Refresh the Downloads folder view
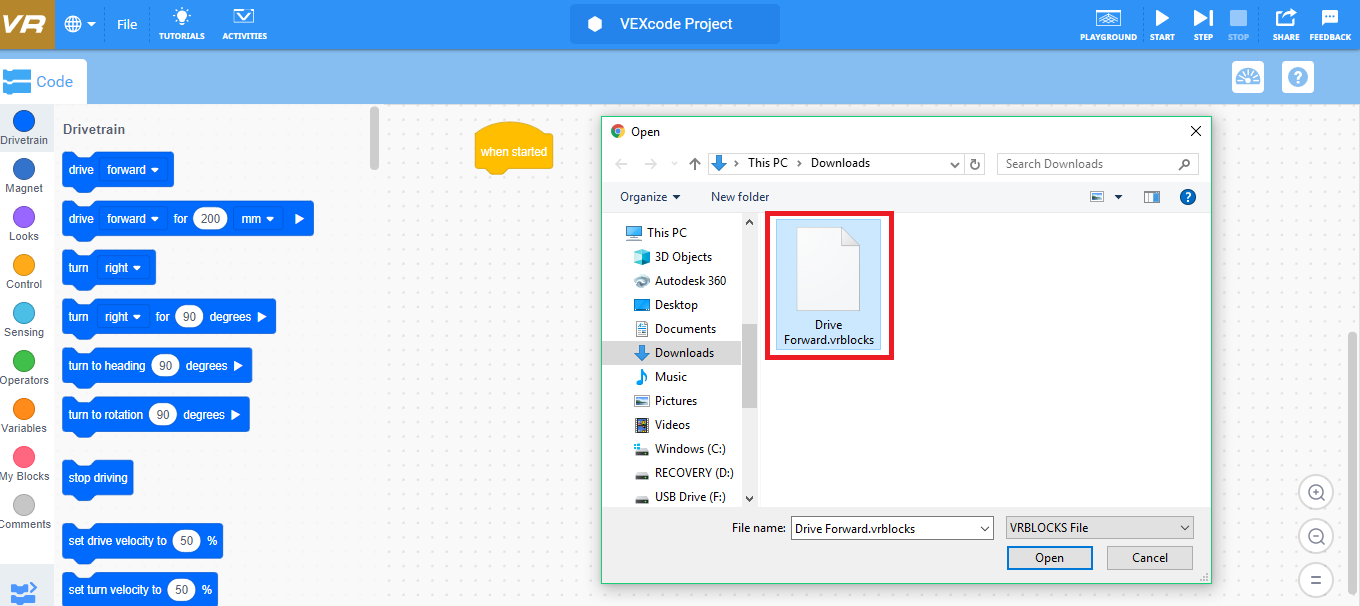The image size is (1360, 606). point(976,163)
